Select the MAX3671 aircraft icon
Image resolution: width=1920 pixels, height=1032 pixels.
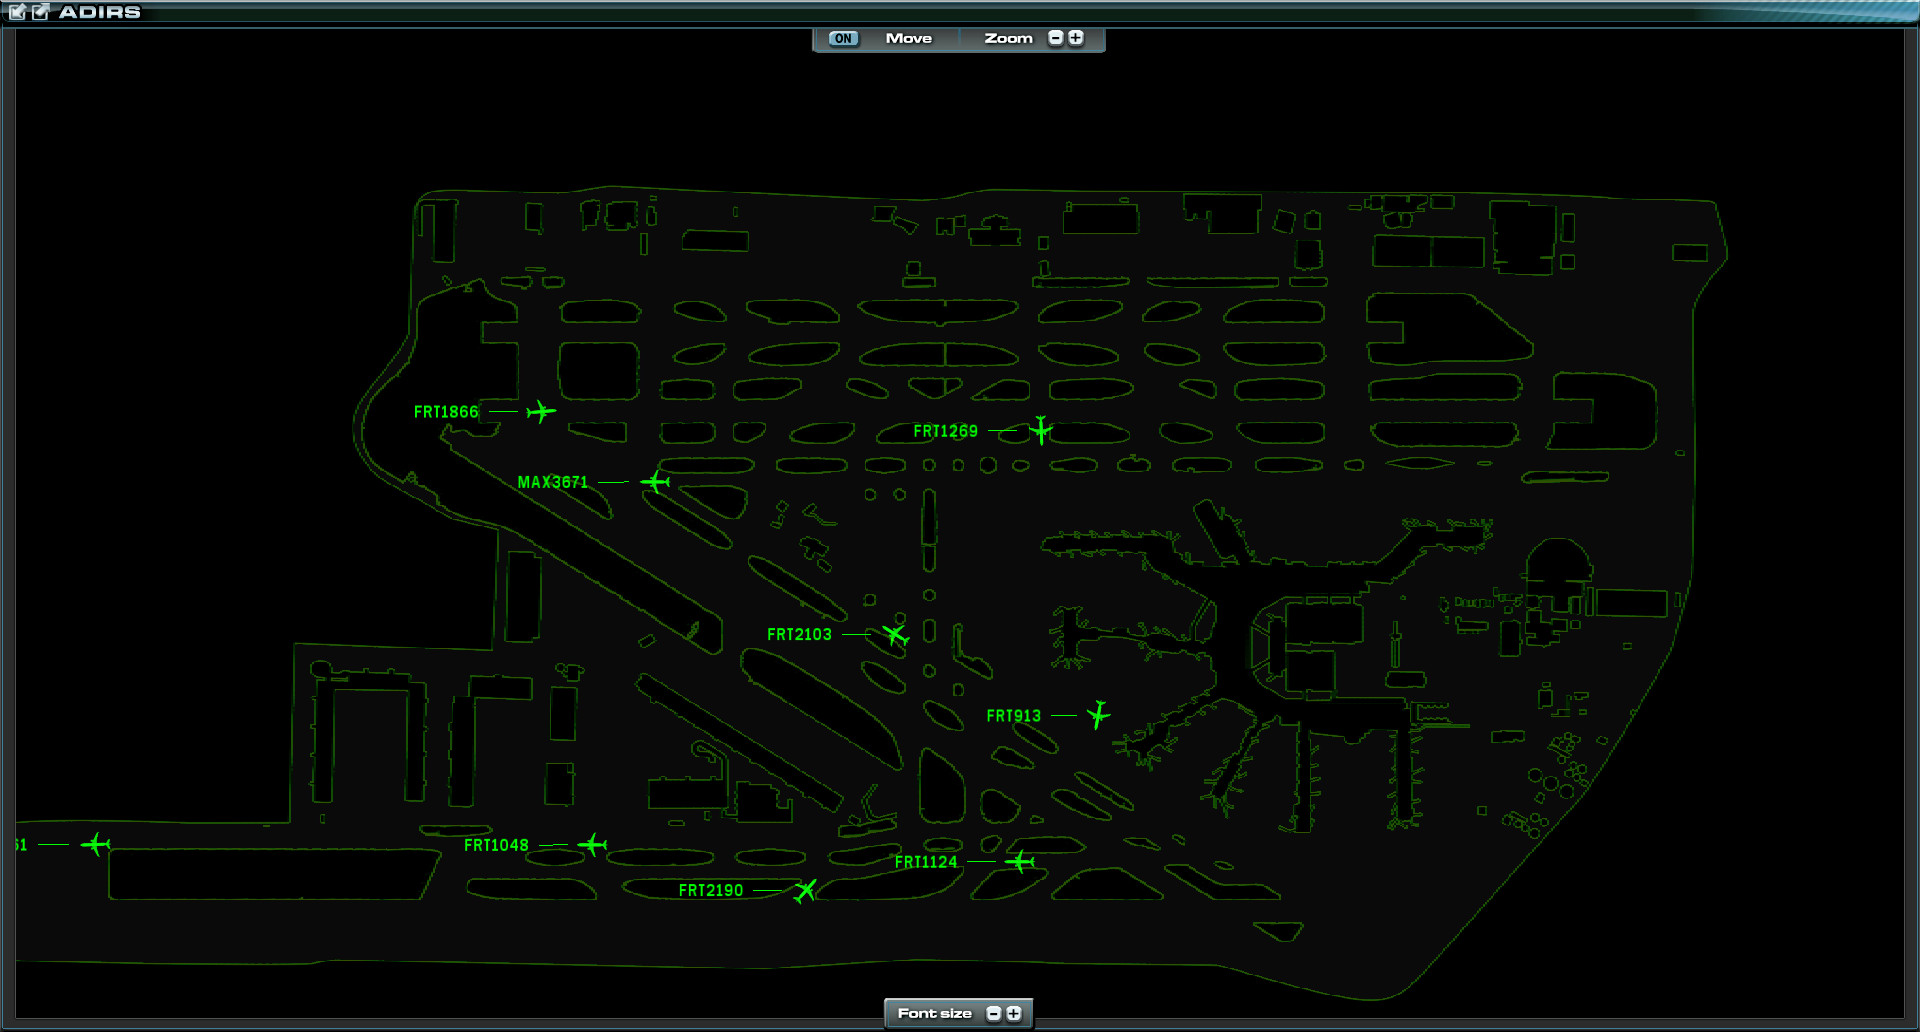pyautogui.click(x=655, y=481)
